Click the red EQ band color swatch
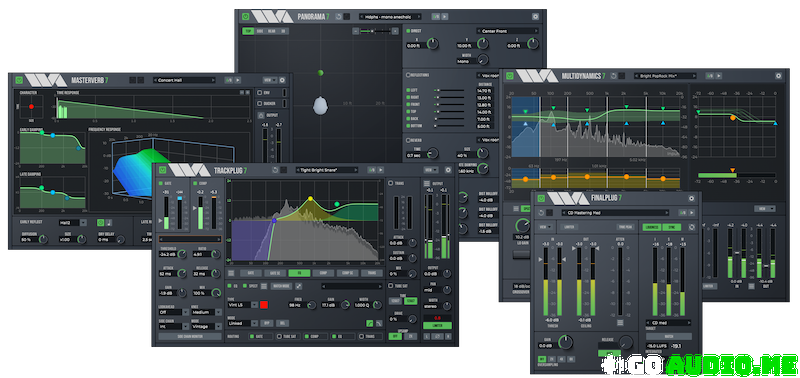The height and width of the screenshot is (378, 800). 264,305
